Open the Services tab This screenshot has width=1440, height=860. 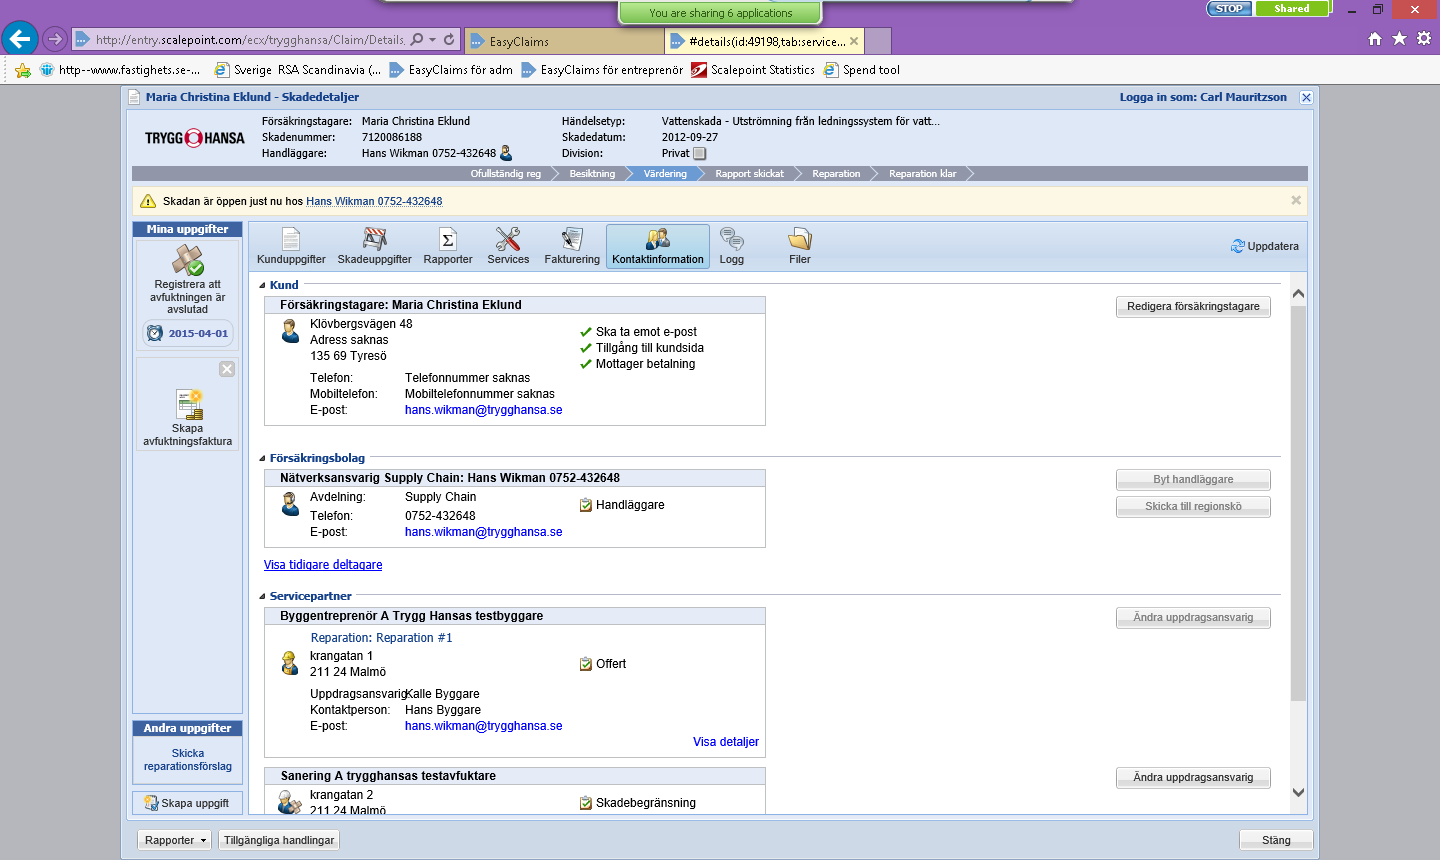508,246
